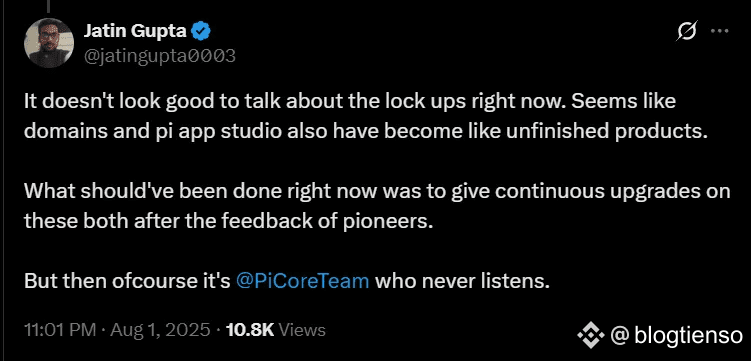Click the Aug 1, 2025 date

pyautogui.click(x=159, y=330)
